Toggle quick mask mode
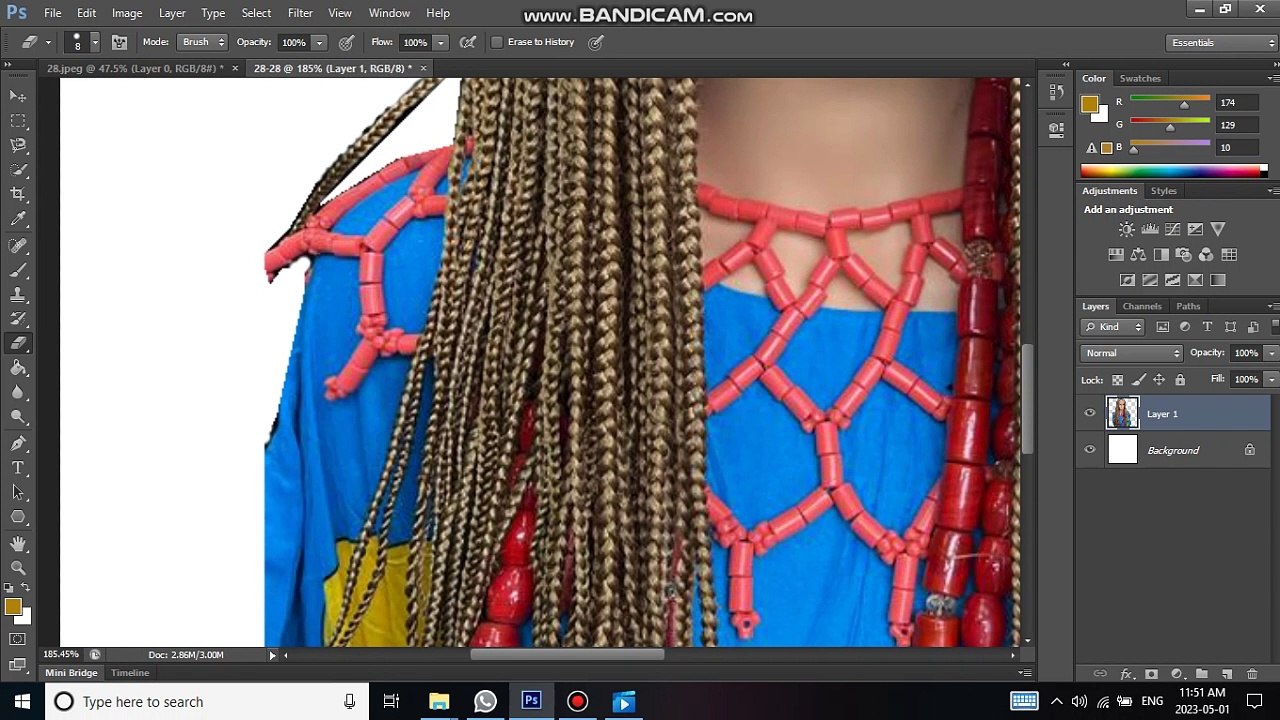 [x=18, y=639]
